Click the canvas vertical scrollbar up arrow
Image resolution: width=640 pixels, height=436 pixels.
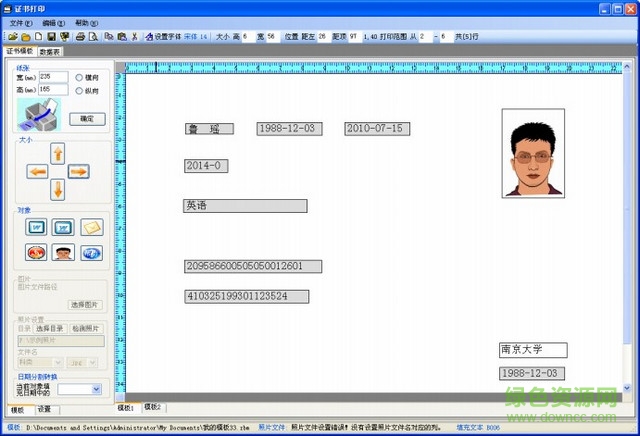coord(627,66)
